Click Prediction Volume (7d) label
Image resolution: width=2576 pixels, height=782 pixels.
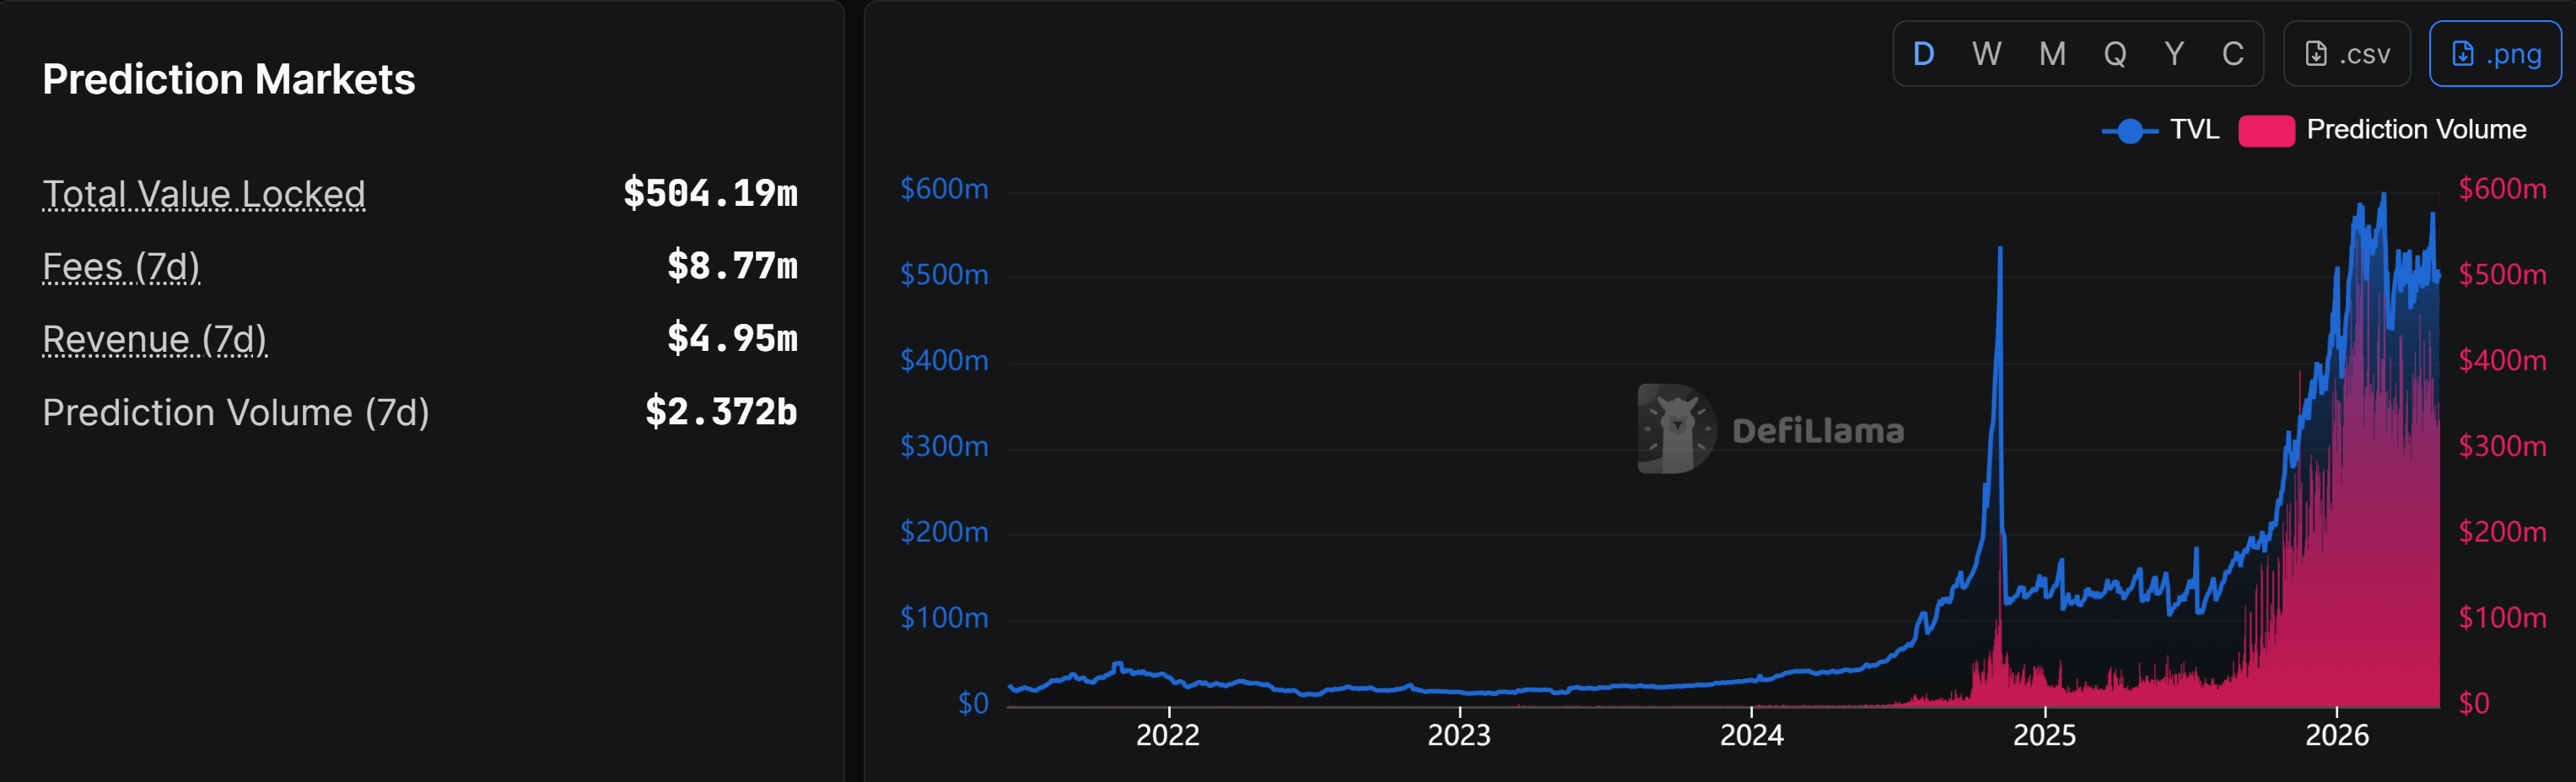(236, 413)
